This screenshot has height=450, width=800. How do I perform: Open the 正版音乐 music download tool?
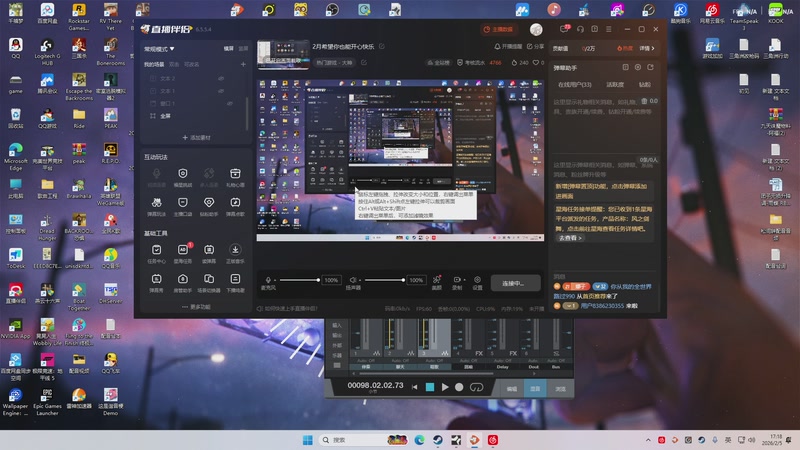236,251
